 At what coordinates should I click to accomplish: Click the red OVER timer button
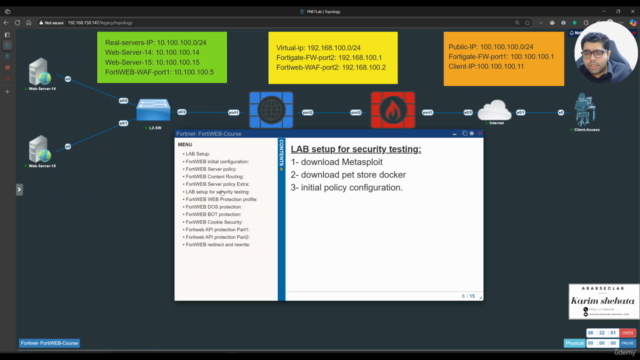pos(627,333)
